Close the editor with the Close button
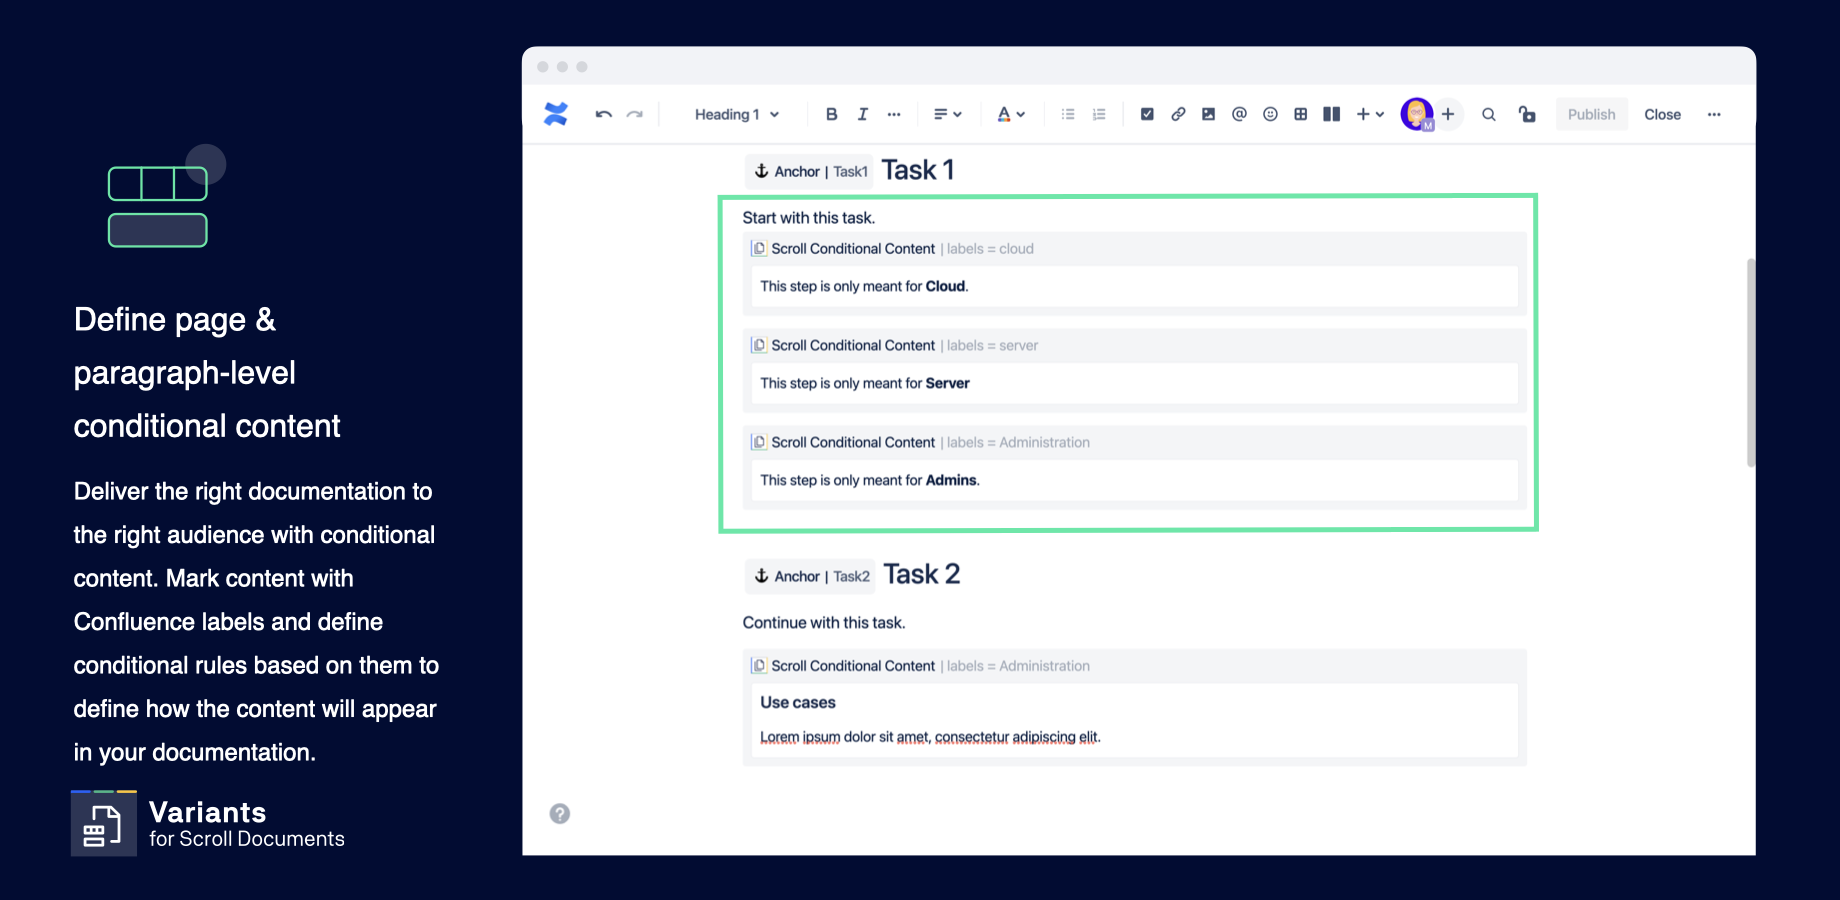 coord(1662,114)
